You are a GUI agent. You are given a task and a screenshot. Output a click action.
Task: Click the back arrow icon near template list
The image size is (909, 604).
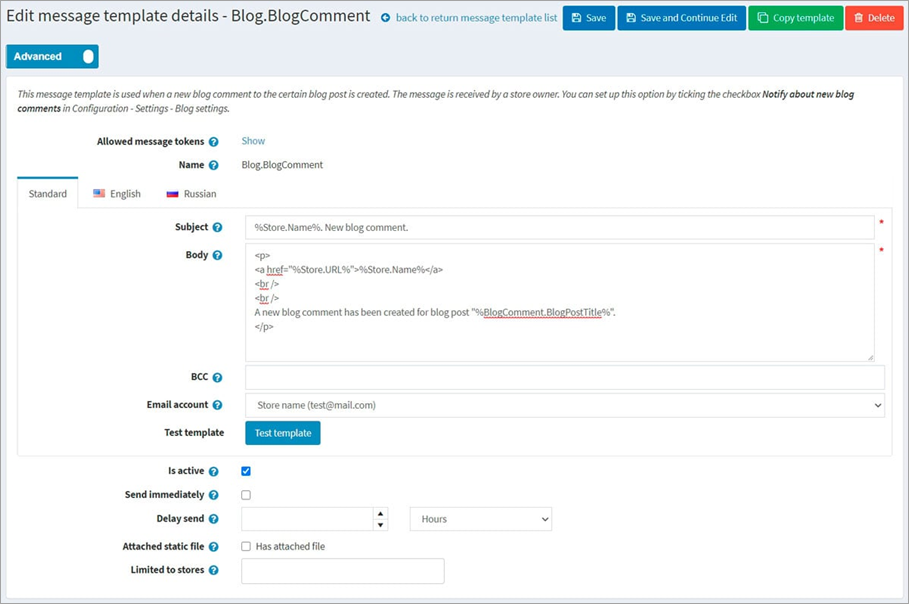385,18
